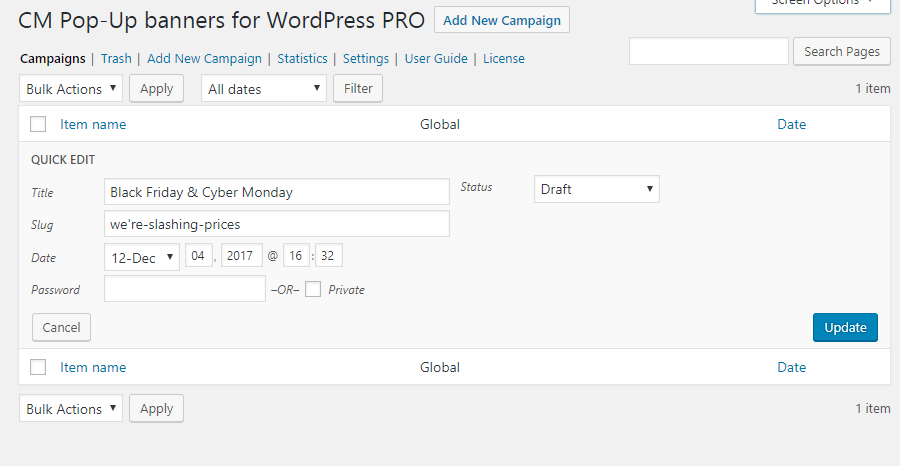Click the Title field in Quick Edit
Screen dimensions: 900x466
pos(277,192)
